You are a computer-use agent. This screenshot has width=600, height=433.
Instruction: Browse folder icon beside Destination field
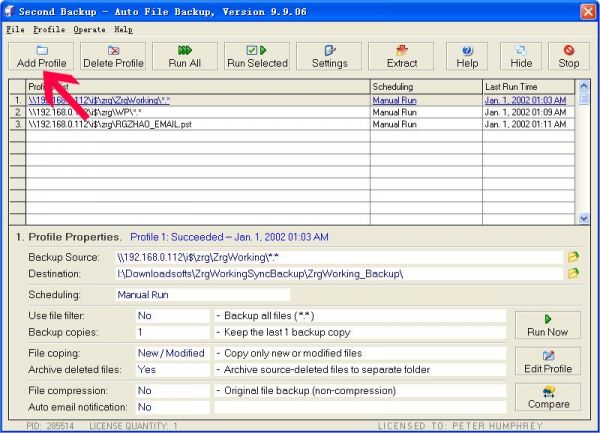(573, 274)
